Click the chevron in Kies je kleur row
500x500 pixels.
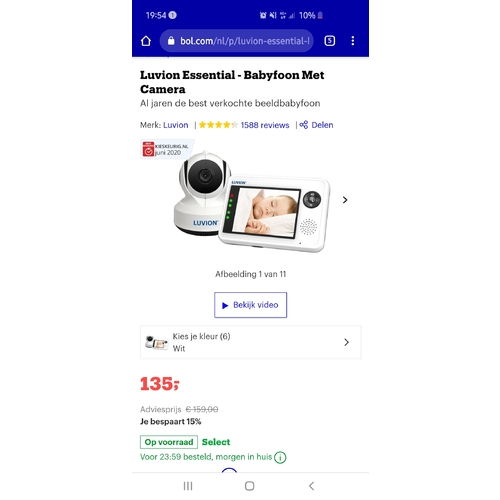tap(347, 342)
